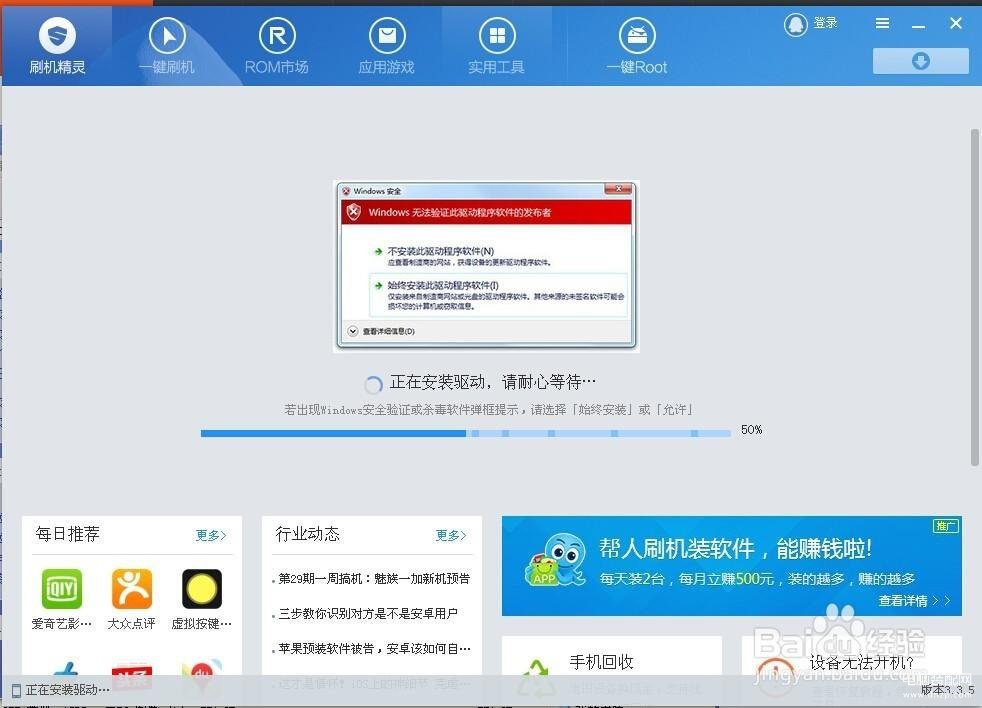
Task: Open the 实用工具 tab
Action: tap(496, 46)
